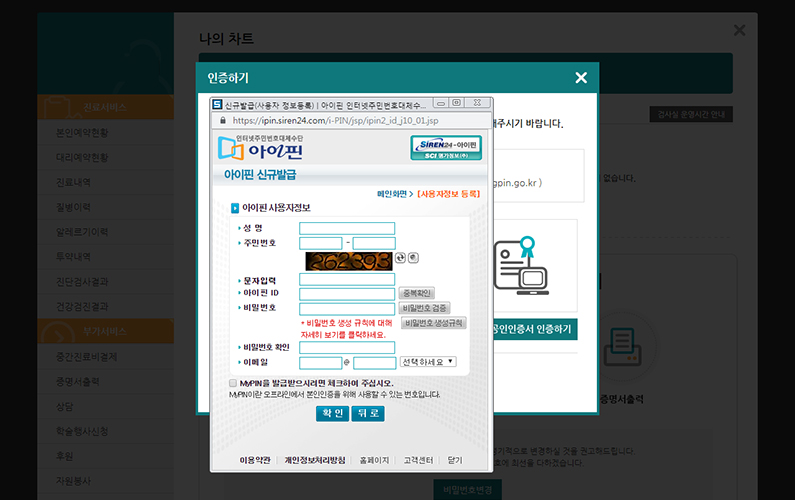Click the 메인화면 breadcrumb link
Image resolution: width=795 pixels, height=500 pixels.
pyautogui.click(x=392, y=194)
